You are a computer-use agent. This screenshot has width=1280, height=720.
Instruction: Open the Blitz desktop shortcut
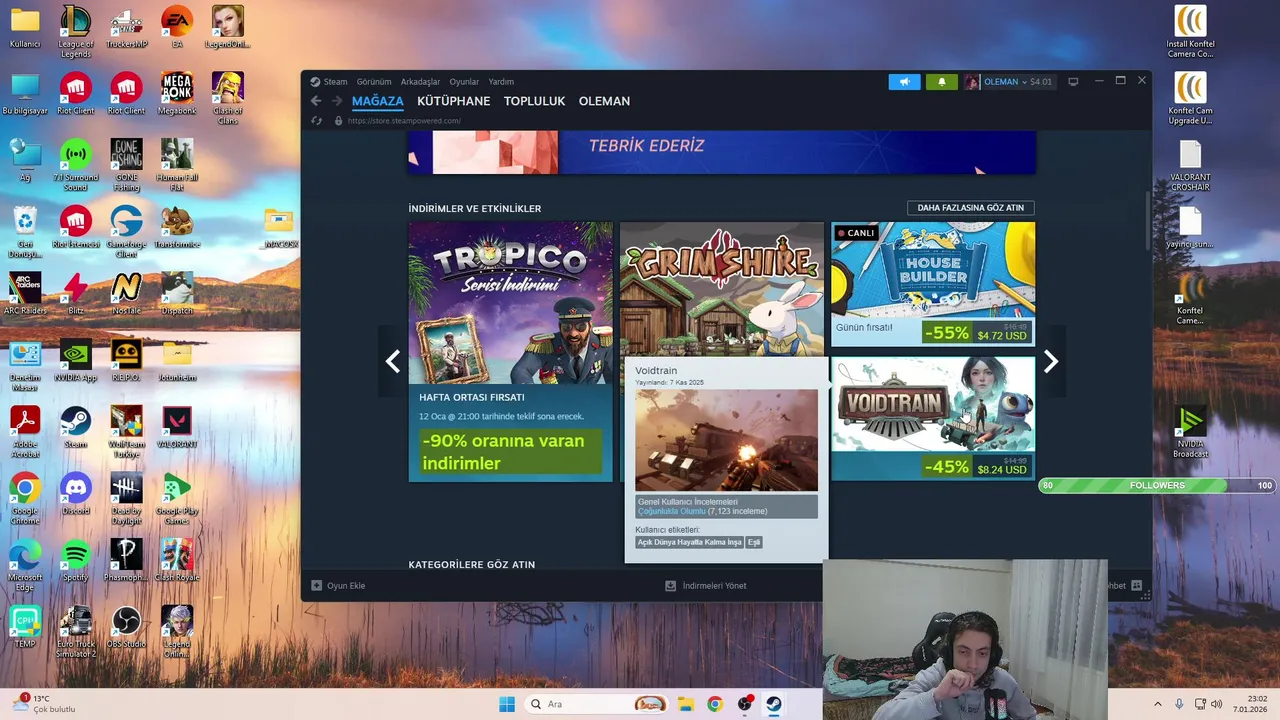point(76,294)
